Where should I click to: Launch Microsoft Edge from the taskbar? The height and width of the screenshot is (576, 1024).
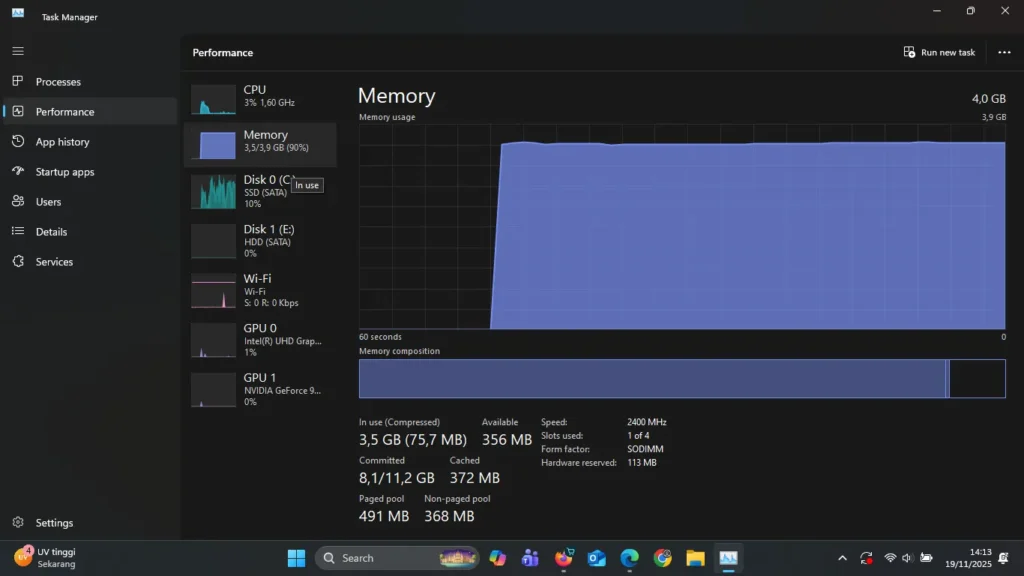(x=629, y=557)
